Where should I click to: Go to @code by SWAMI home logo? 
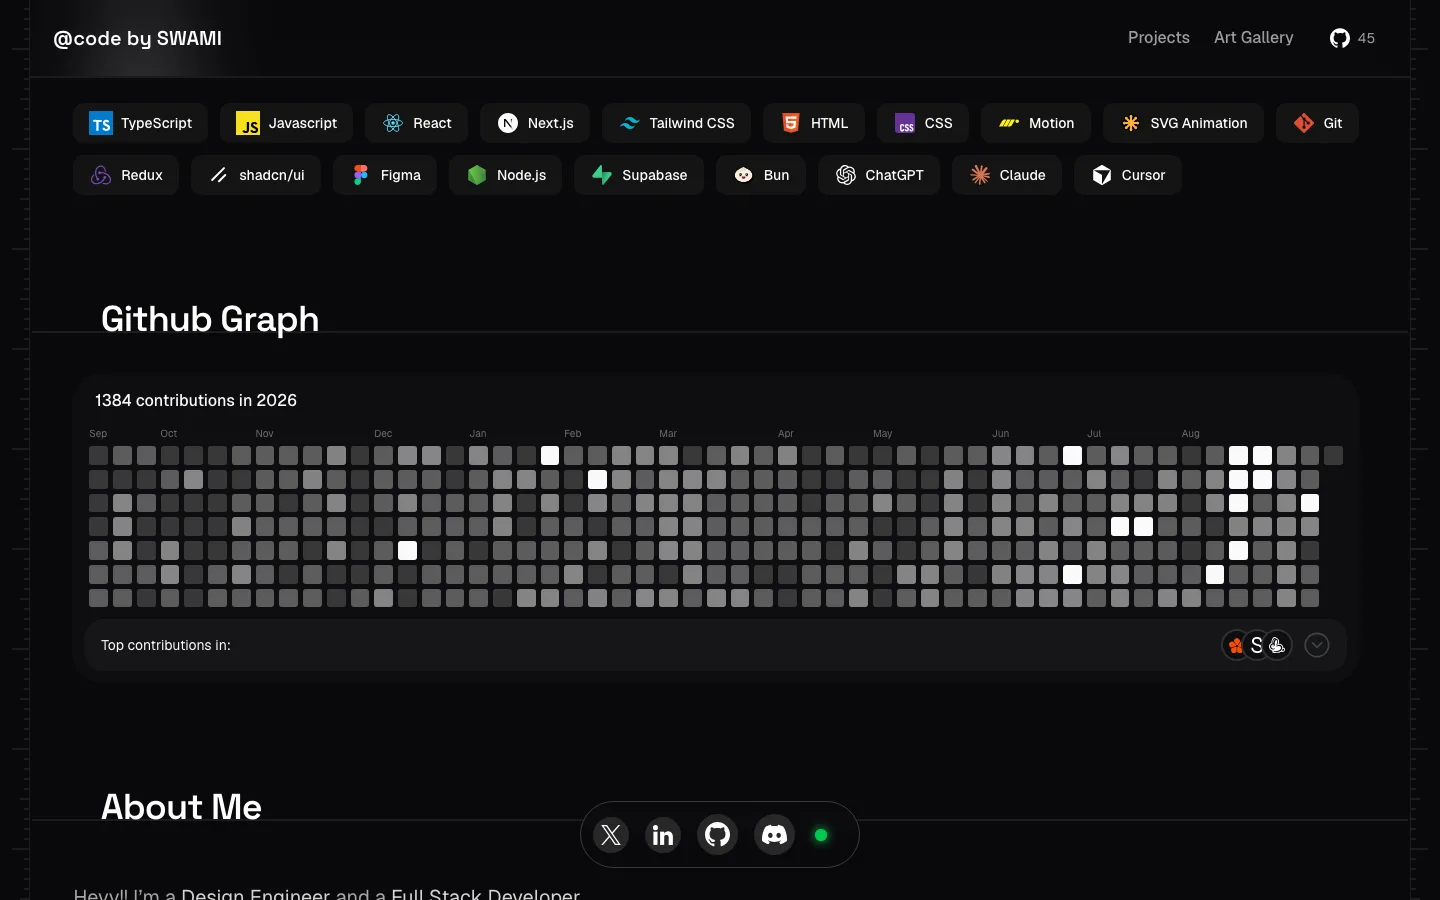tap(138, 38)
